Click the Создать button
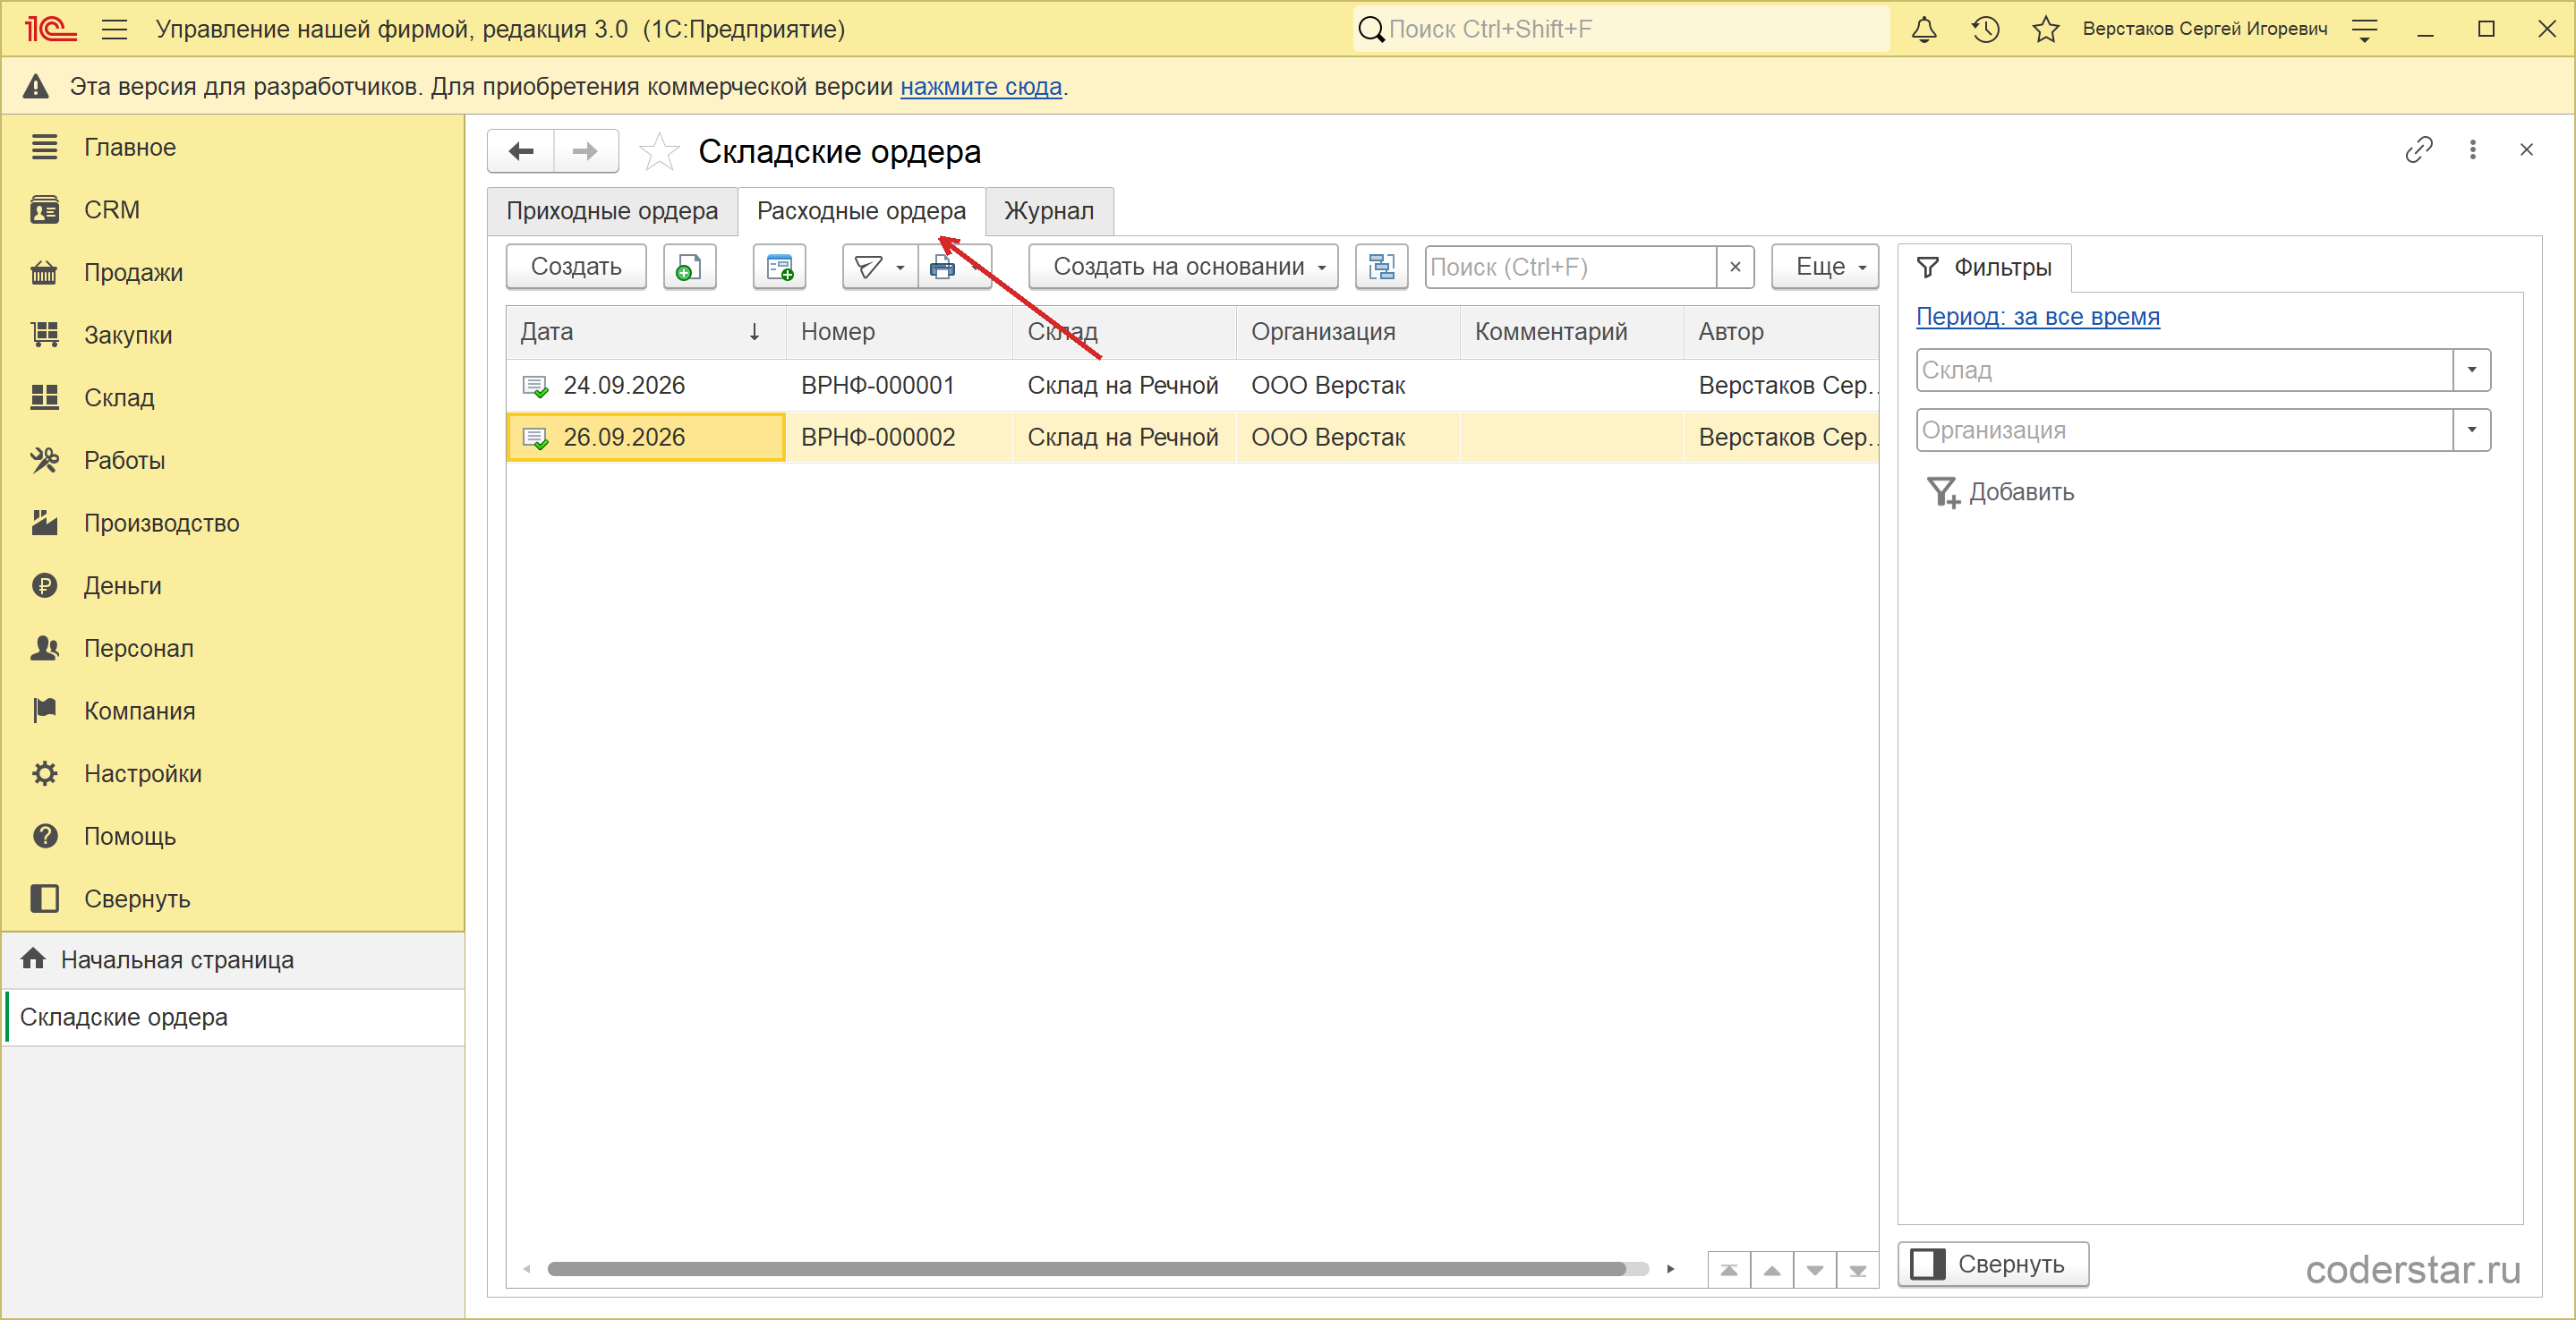The height and width of the screenshot is (1320, 2576). pyautogui.click(x=576, y=267)
